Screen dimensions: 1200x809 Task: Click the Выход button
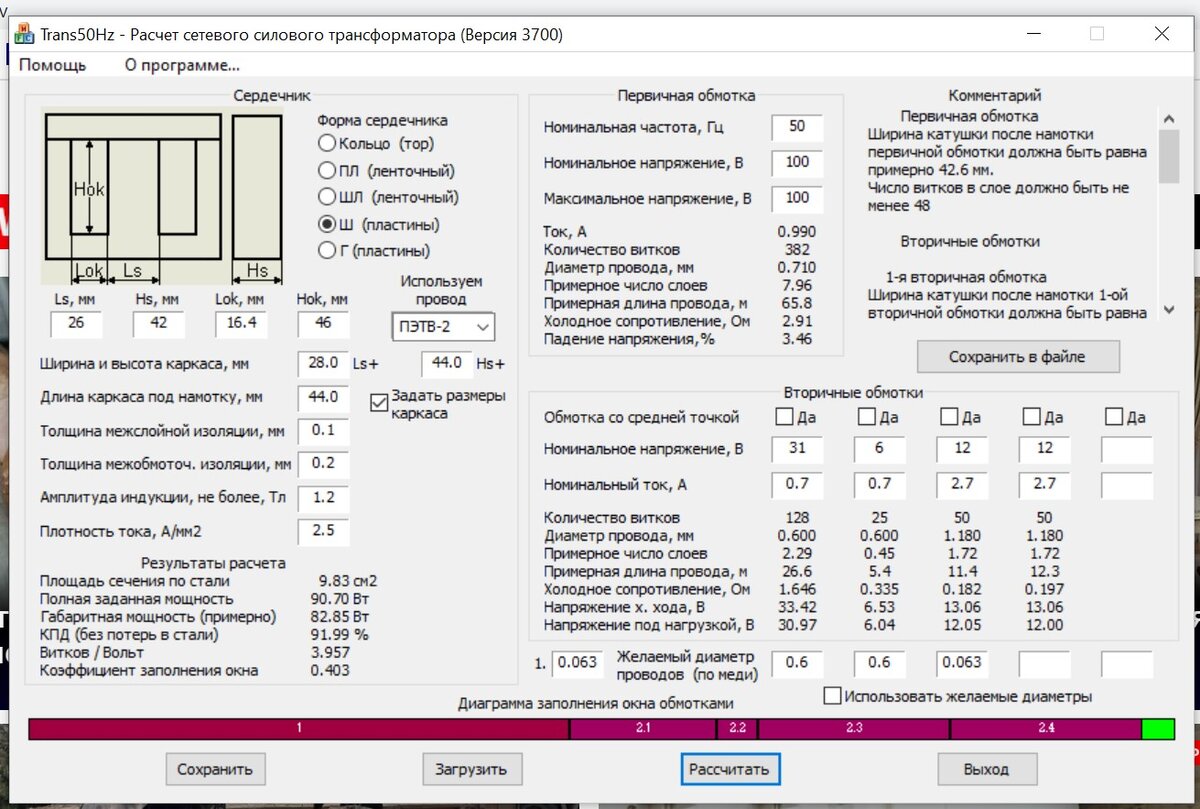point(987,770)
